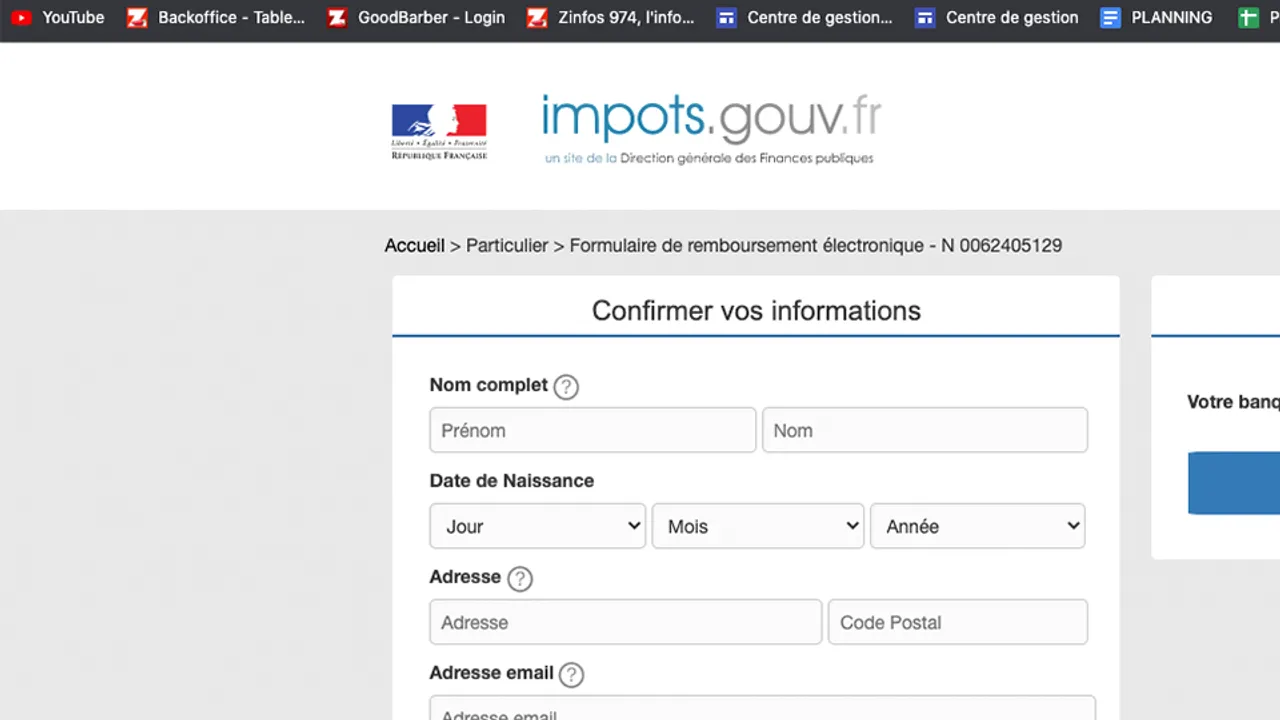
Task: Open the PLANNING docs bookmark
Action: 1156,17
